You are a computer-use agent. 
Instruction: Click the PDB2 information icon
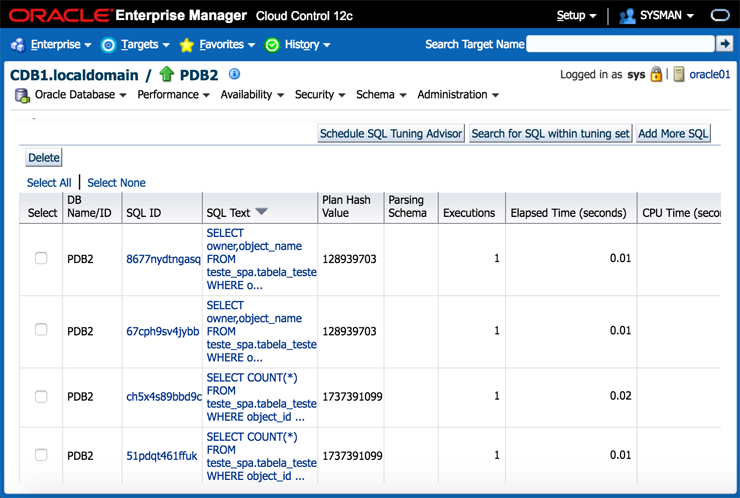click(235, 74)
